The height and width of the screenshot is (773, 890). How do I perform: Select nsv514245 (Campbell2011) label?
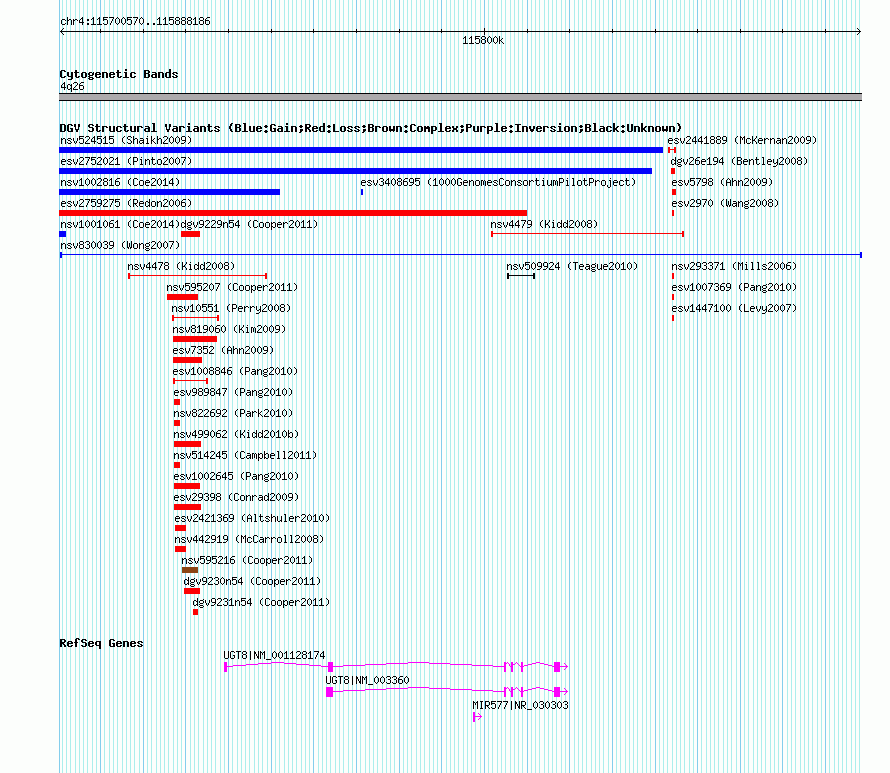pyautogui.click(x=245, y=455)
